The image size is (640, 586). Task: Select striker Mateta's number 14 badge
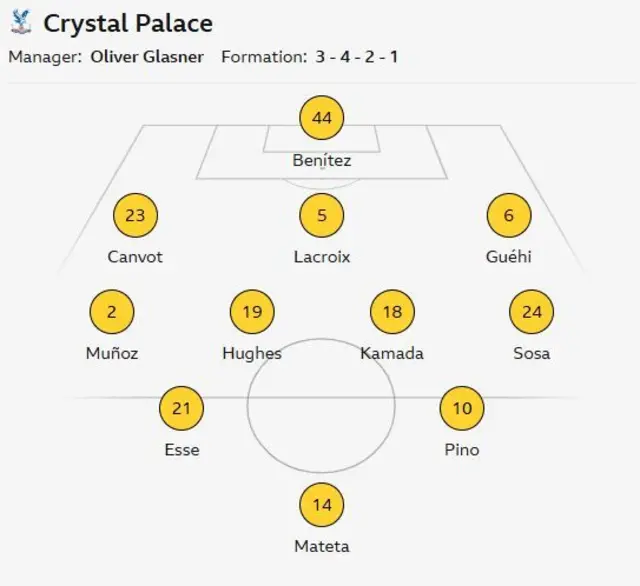tap(322, 505)
